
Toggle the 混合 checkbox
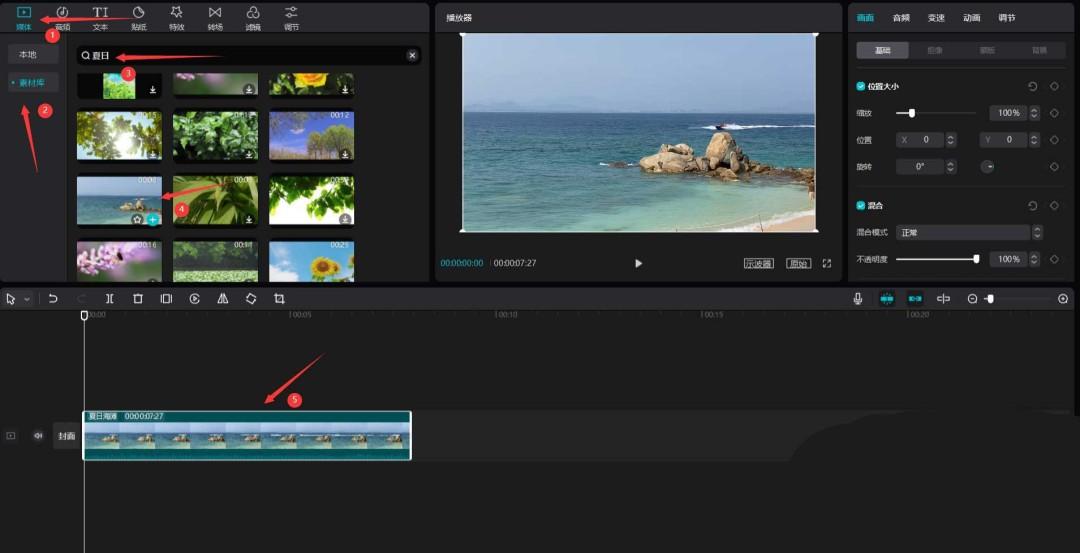(x=861, y=205)
